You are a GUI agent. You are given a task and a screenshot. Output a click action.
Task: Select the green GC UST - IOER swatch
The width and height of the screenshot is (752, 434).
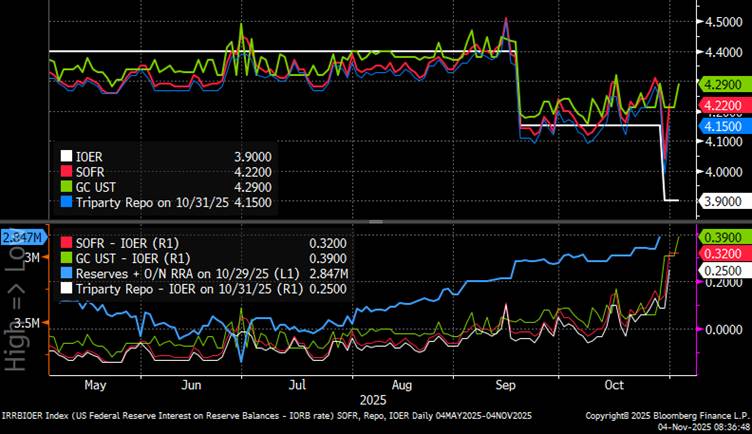click(x=67, y=257)
